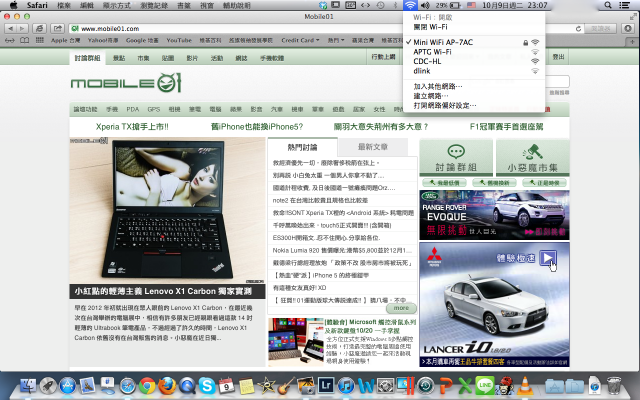Open the Safari menu in menu bar
640x400 pixels.
(37, 5)
